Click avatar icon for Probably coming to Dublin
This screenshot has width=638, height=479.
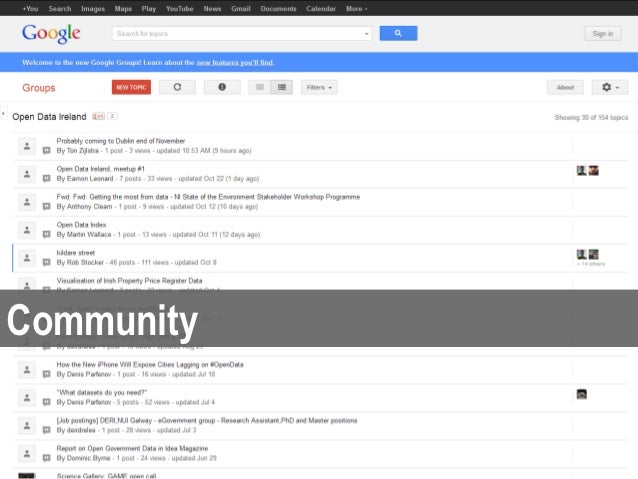27,146
